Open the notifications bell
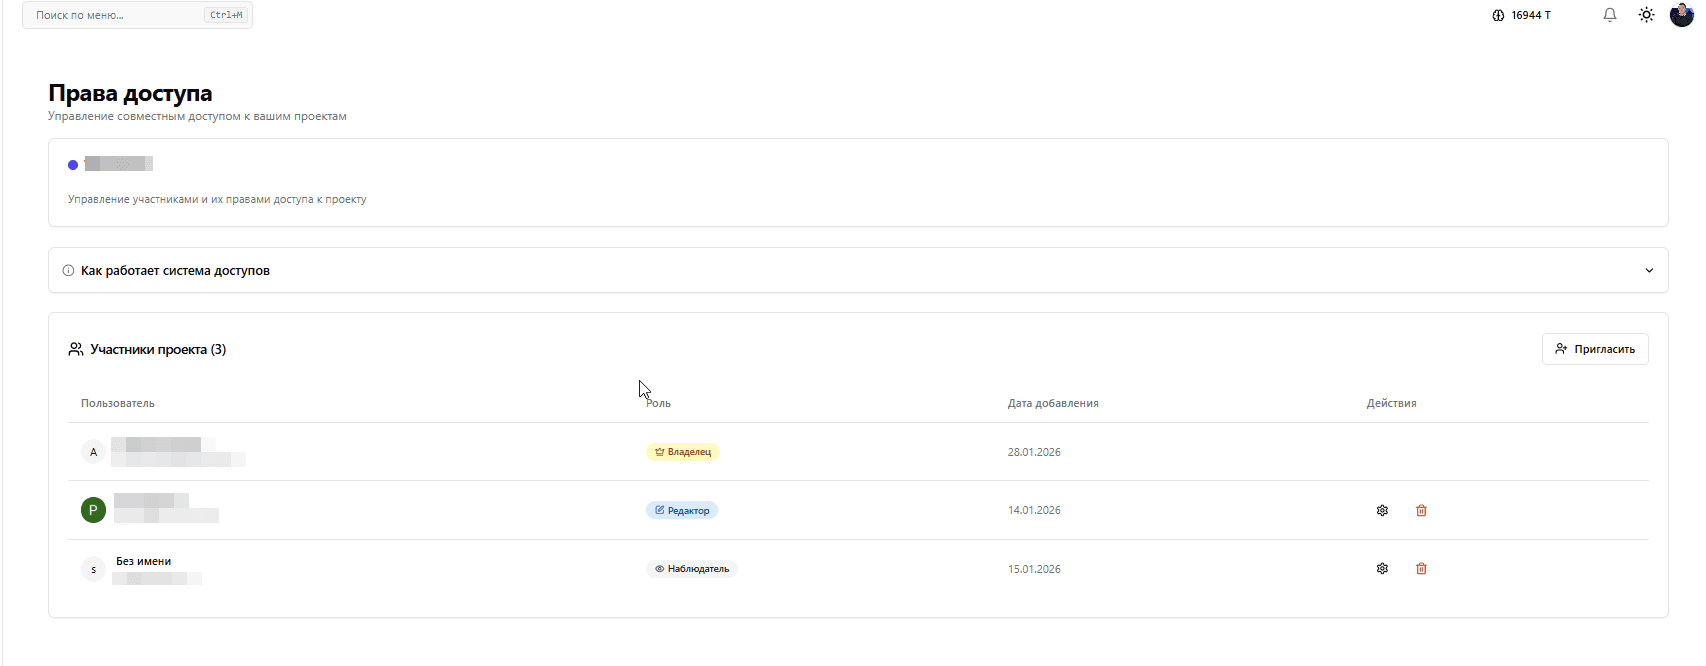 tap(1610, 15)
